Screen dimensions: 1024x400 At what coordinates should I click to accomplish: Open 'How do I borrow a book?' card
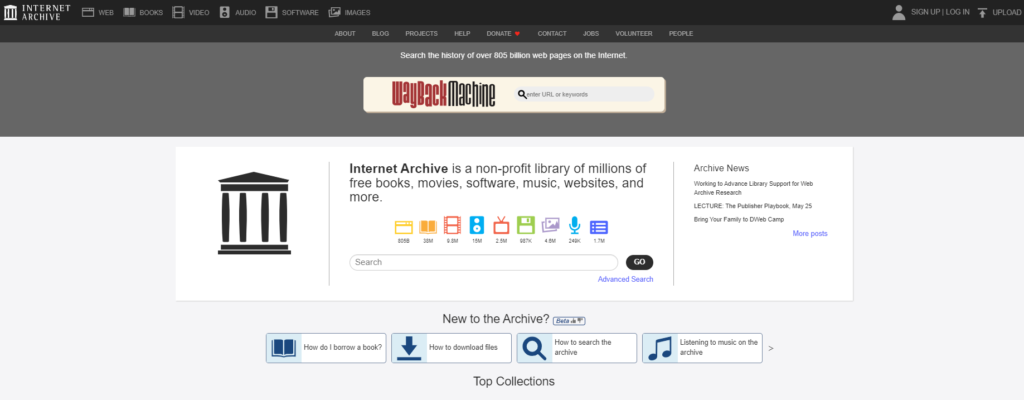pyautogui.click(x=326, y=348)
